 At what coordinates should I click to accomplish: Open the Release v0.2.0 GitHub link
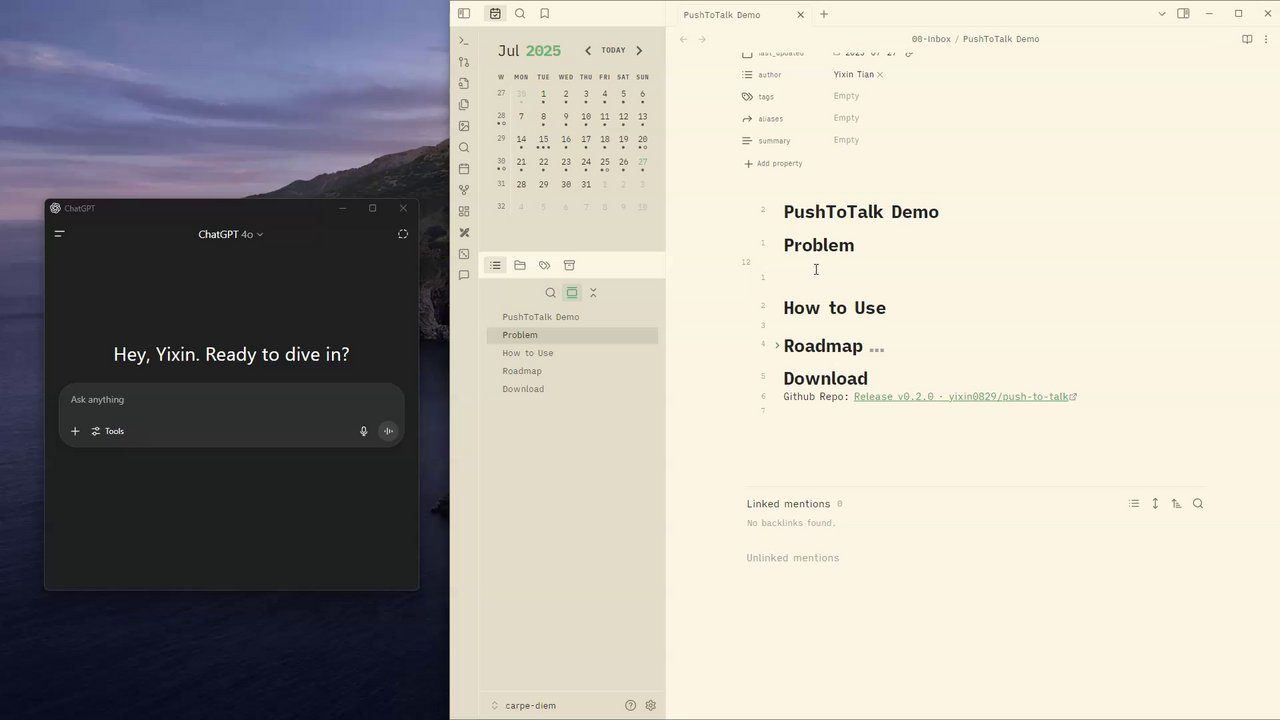tap(961, 397)
